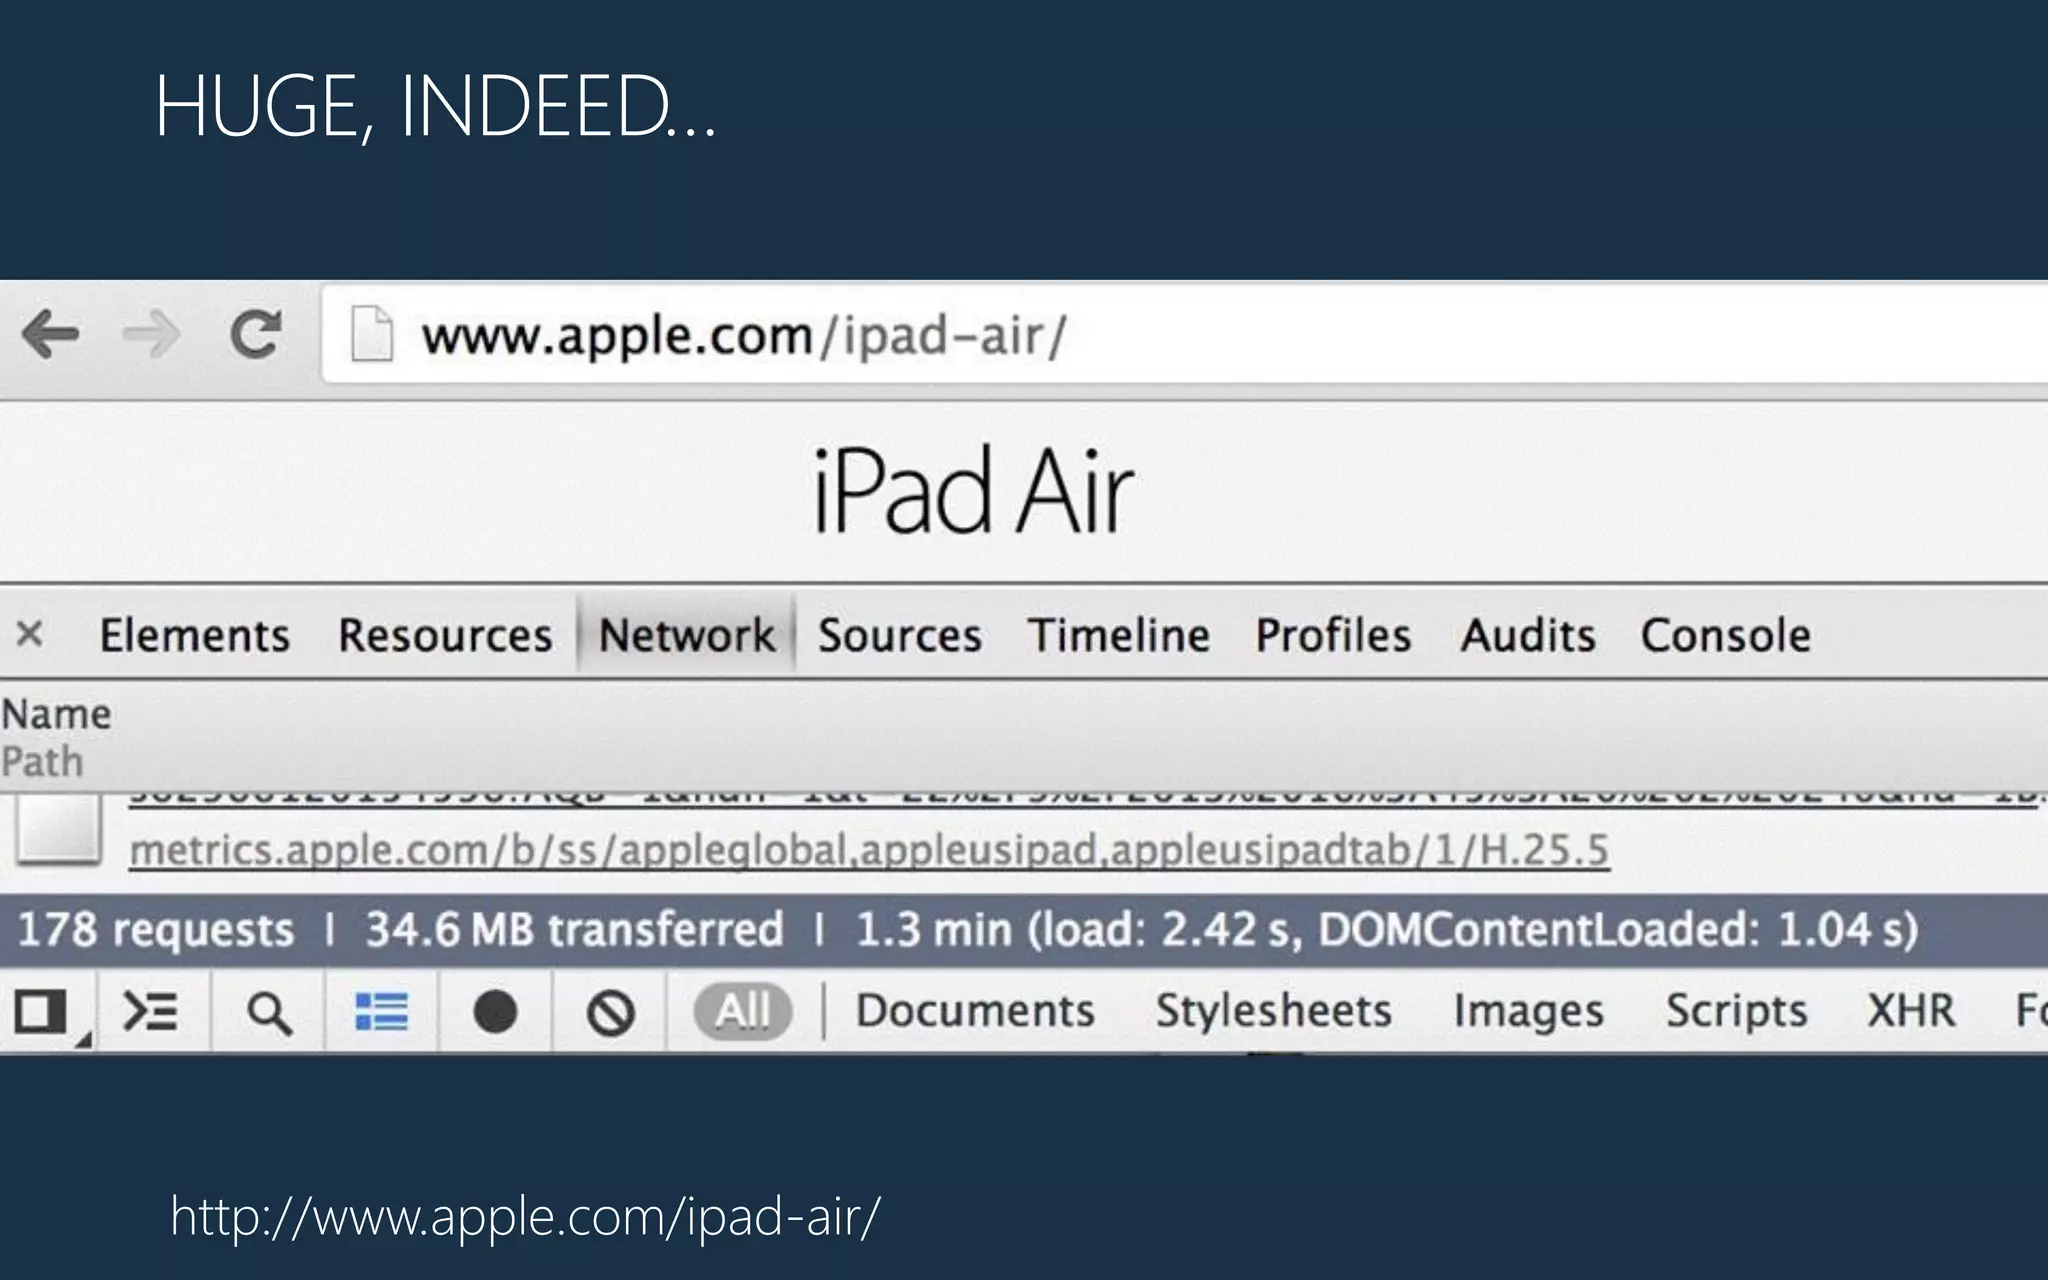The image size is (2048, 1280).
Task: Click the magnifier search icon in DevTools
Action: pos(268,1013)
